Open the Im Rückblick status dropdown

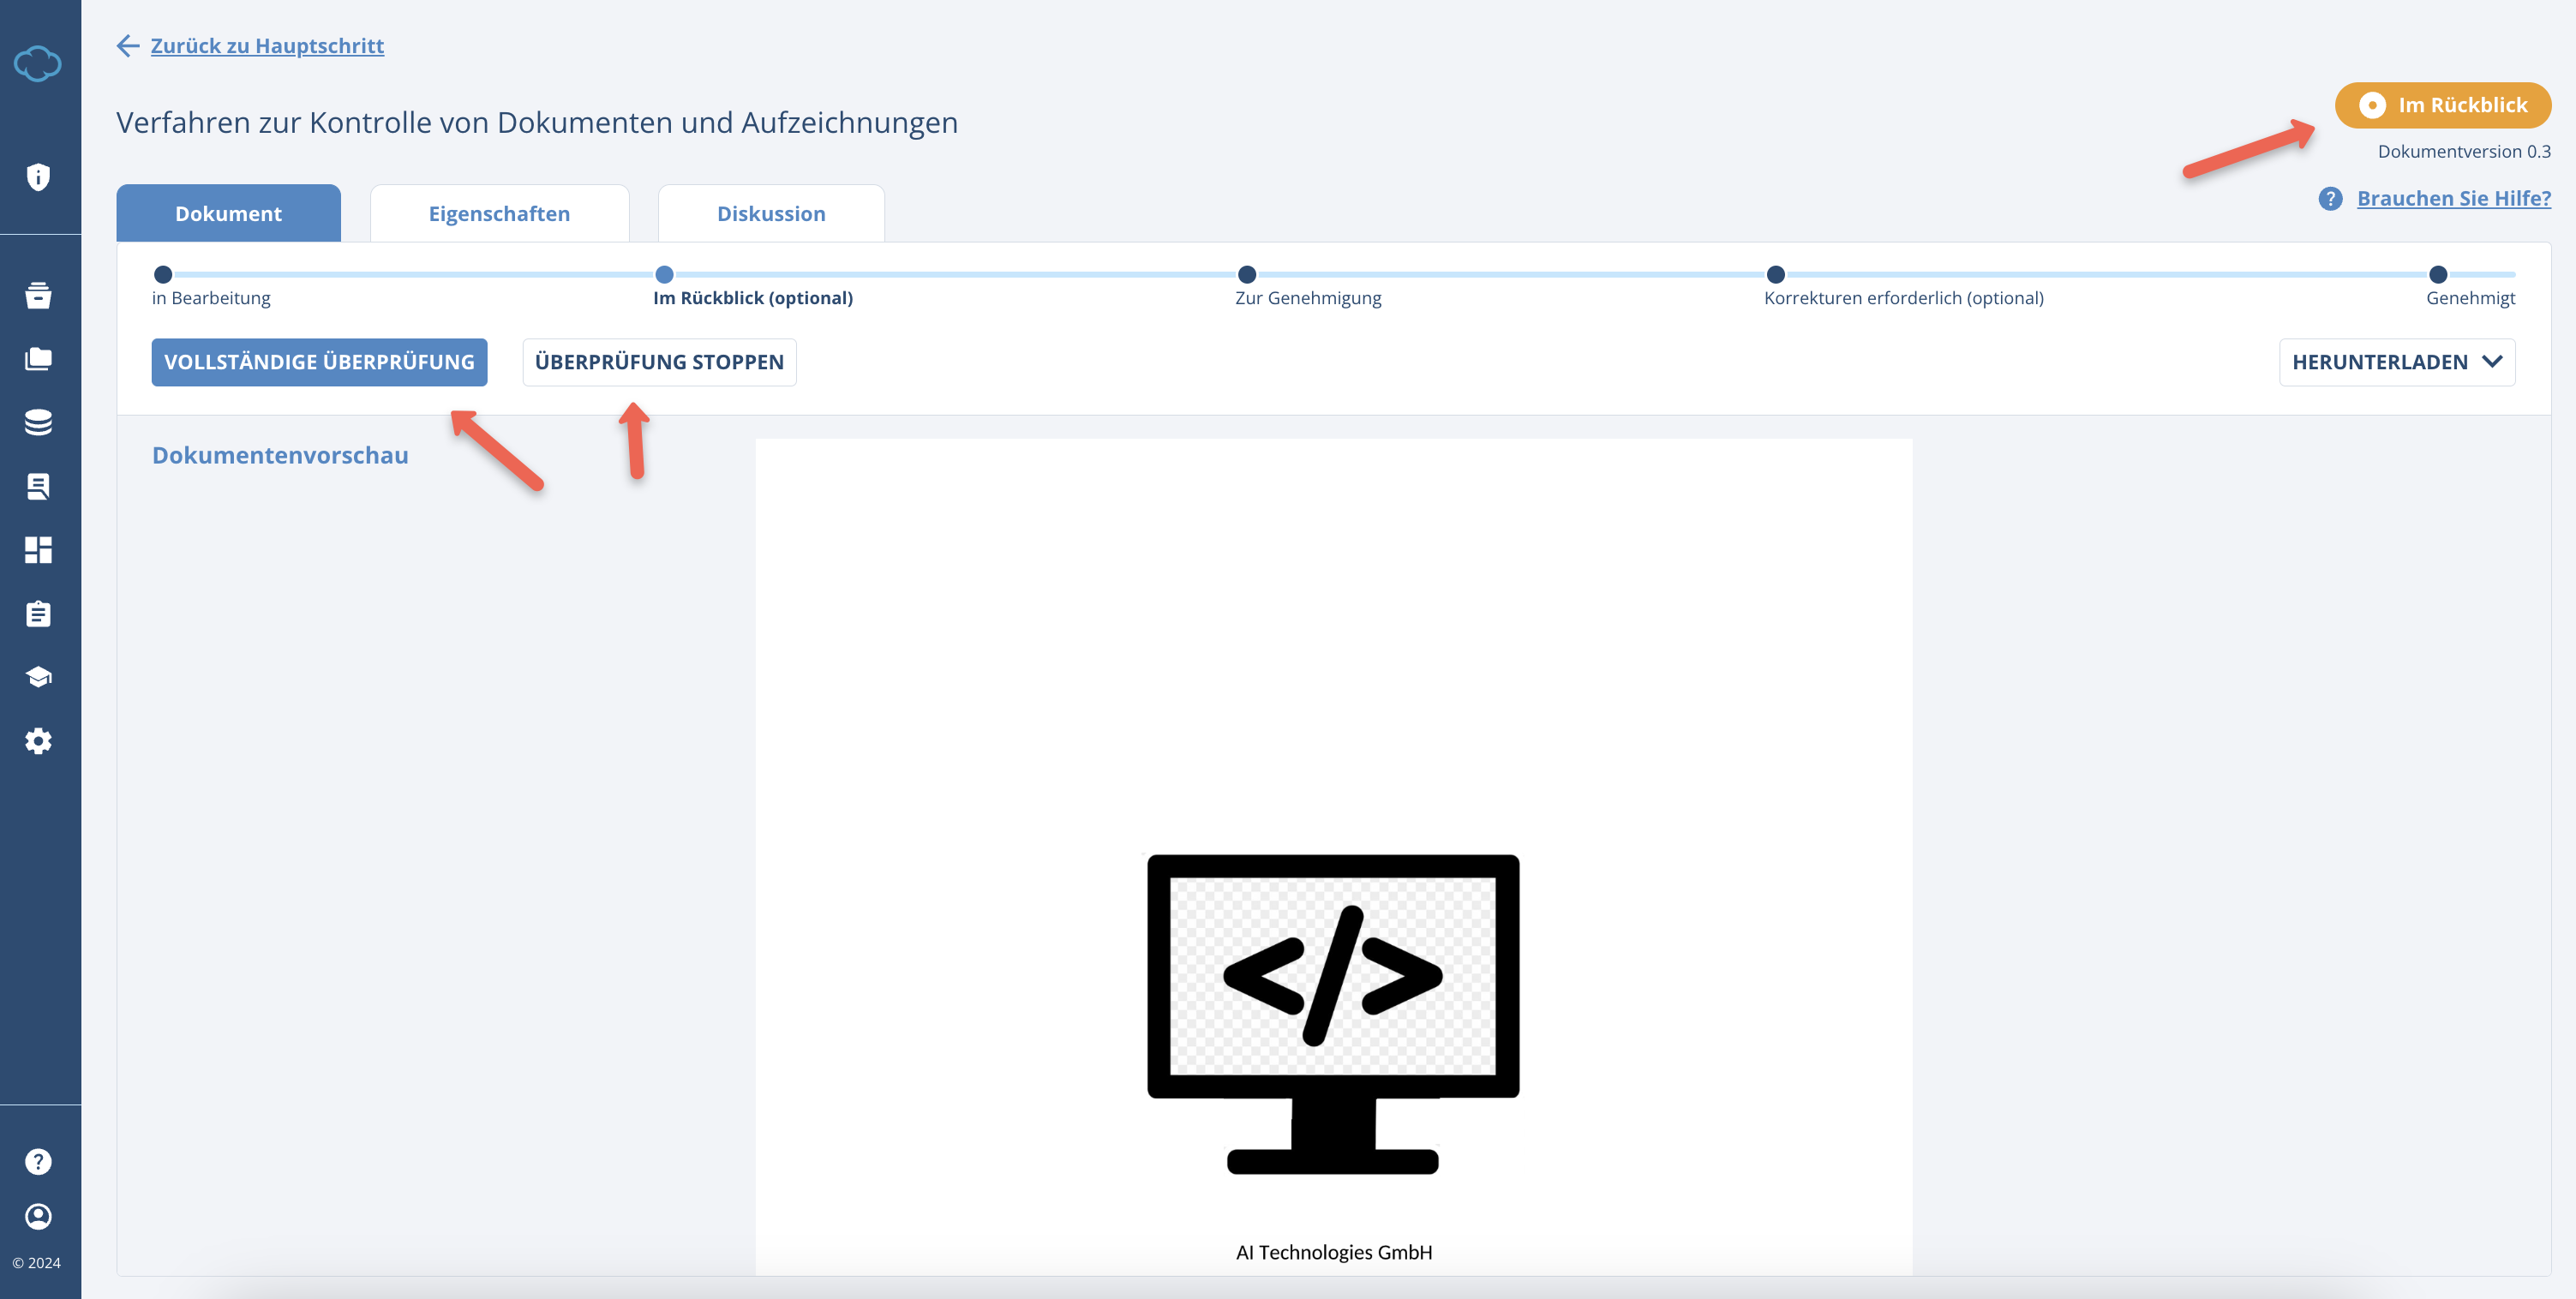tap(2442, 105)
